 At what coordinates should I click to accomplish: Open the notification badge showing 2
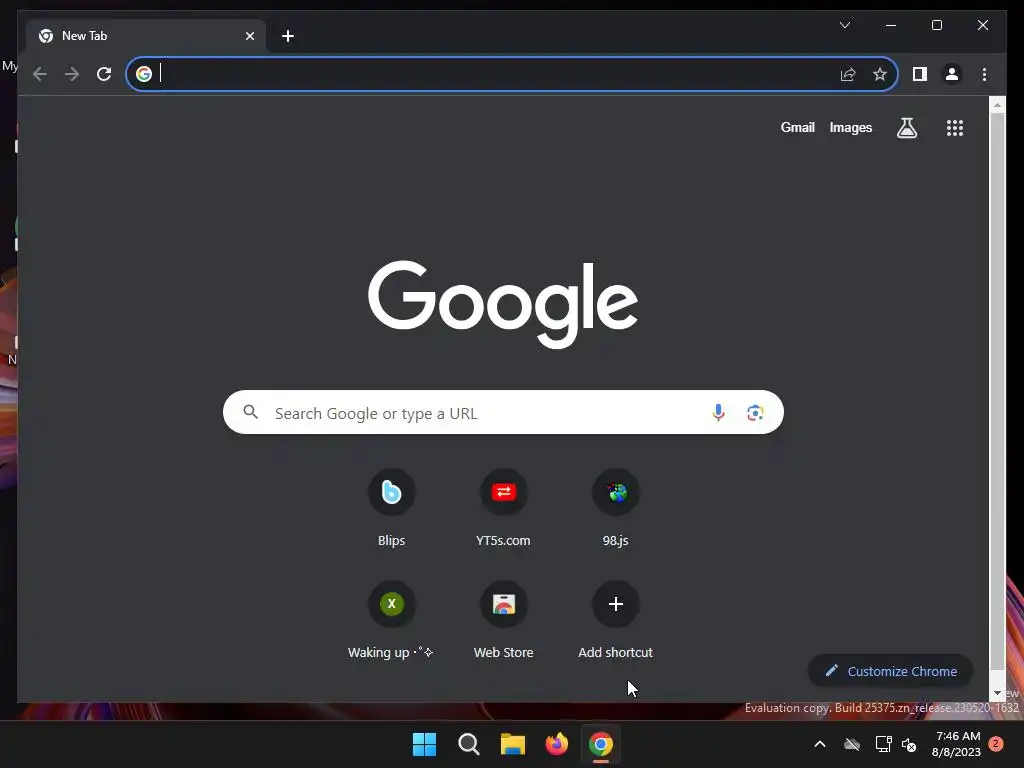(996, 744)
